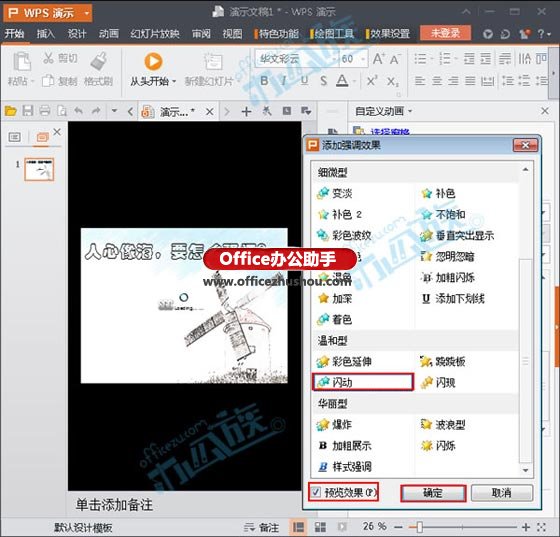Image resolution: width=560 pixels, height=537 pixels.
Task: Open font size 60 dropdown
Action: pos(363,59)
